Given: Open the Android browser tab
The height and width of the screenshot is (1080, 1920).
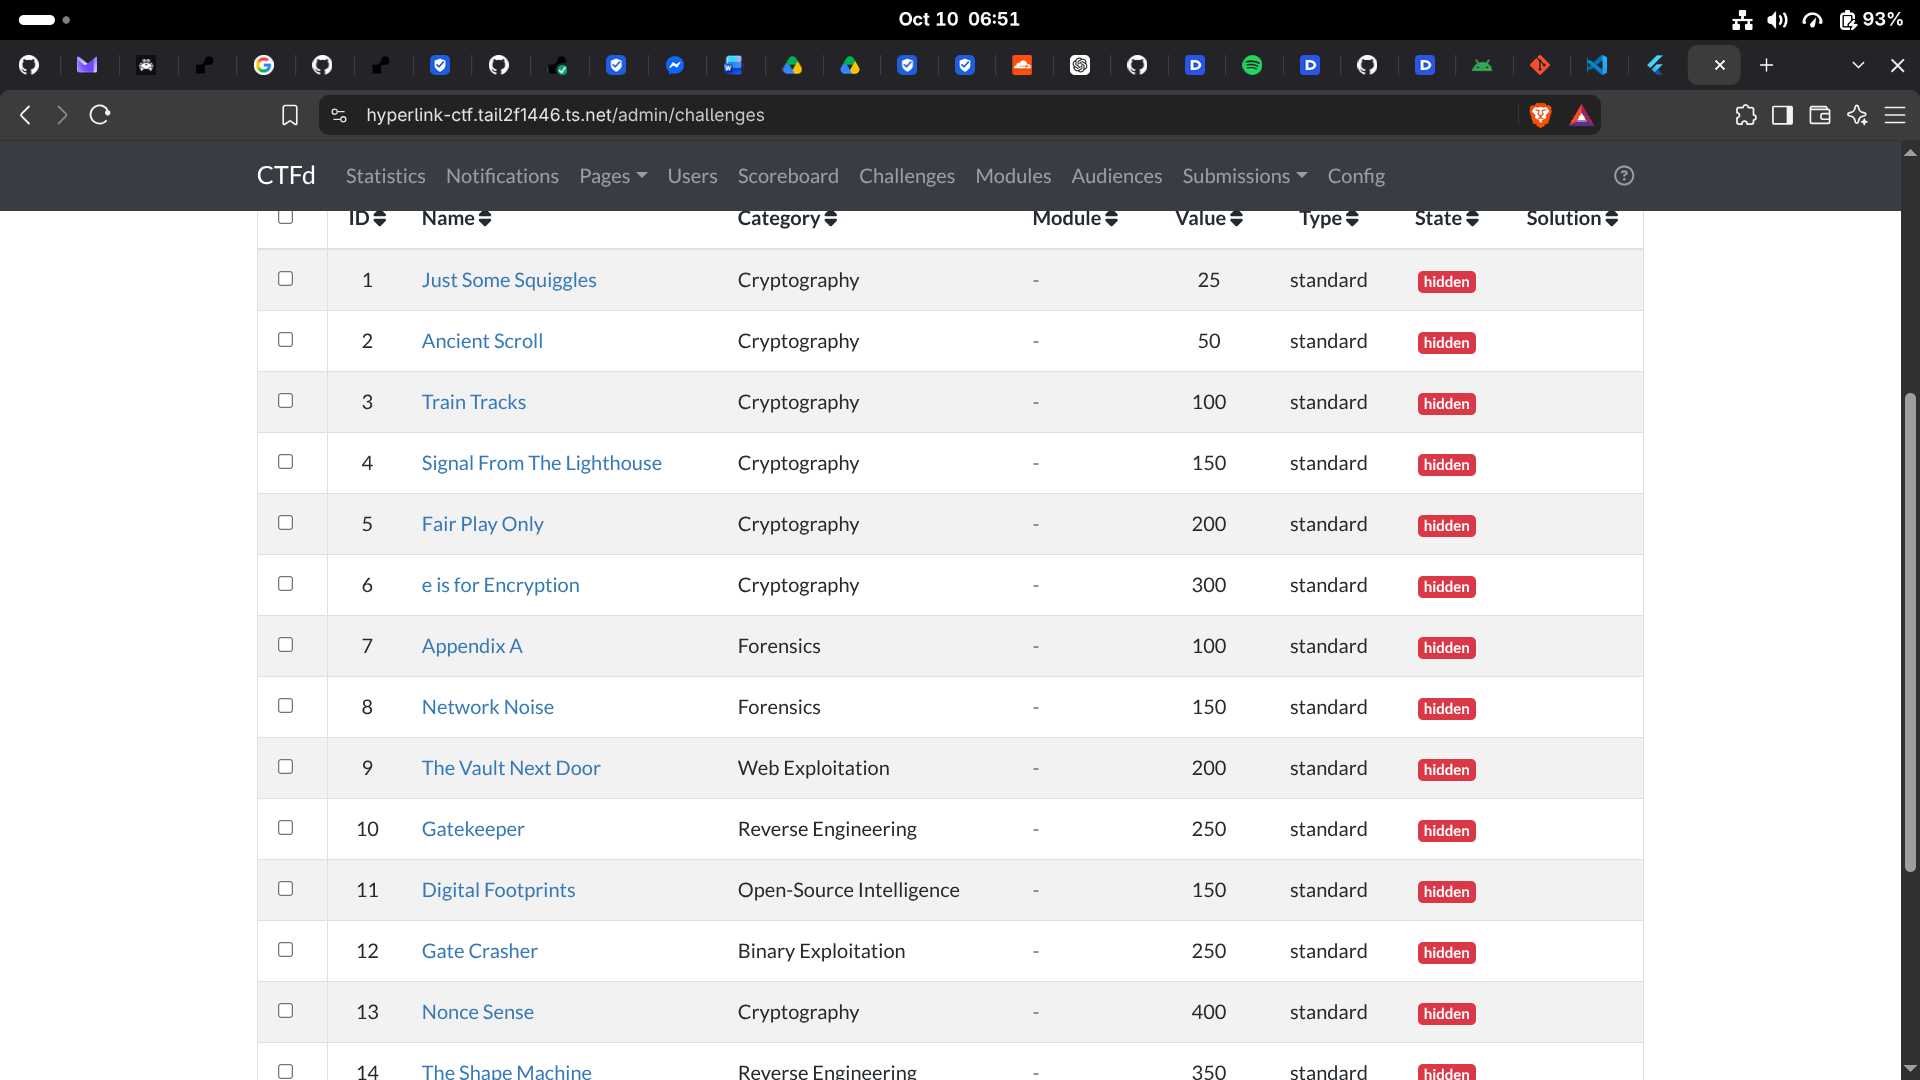Looking at the screenshot, I should coord(1482,65).
